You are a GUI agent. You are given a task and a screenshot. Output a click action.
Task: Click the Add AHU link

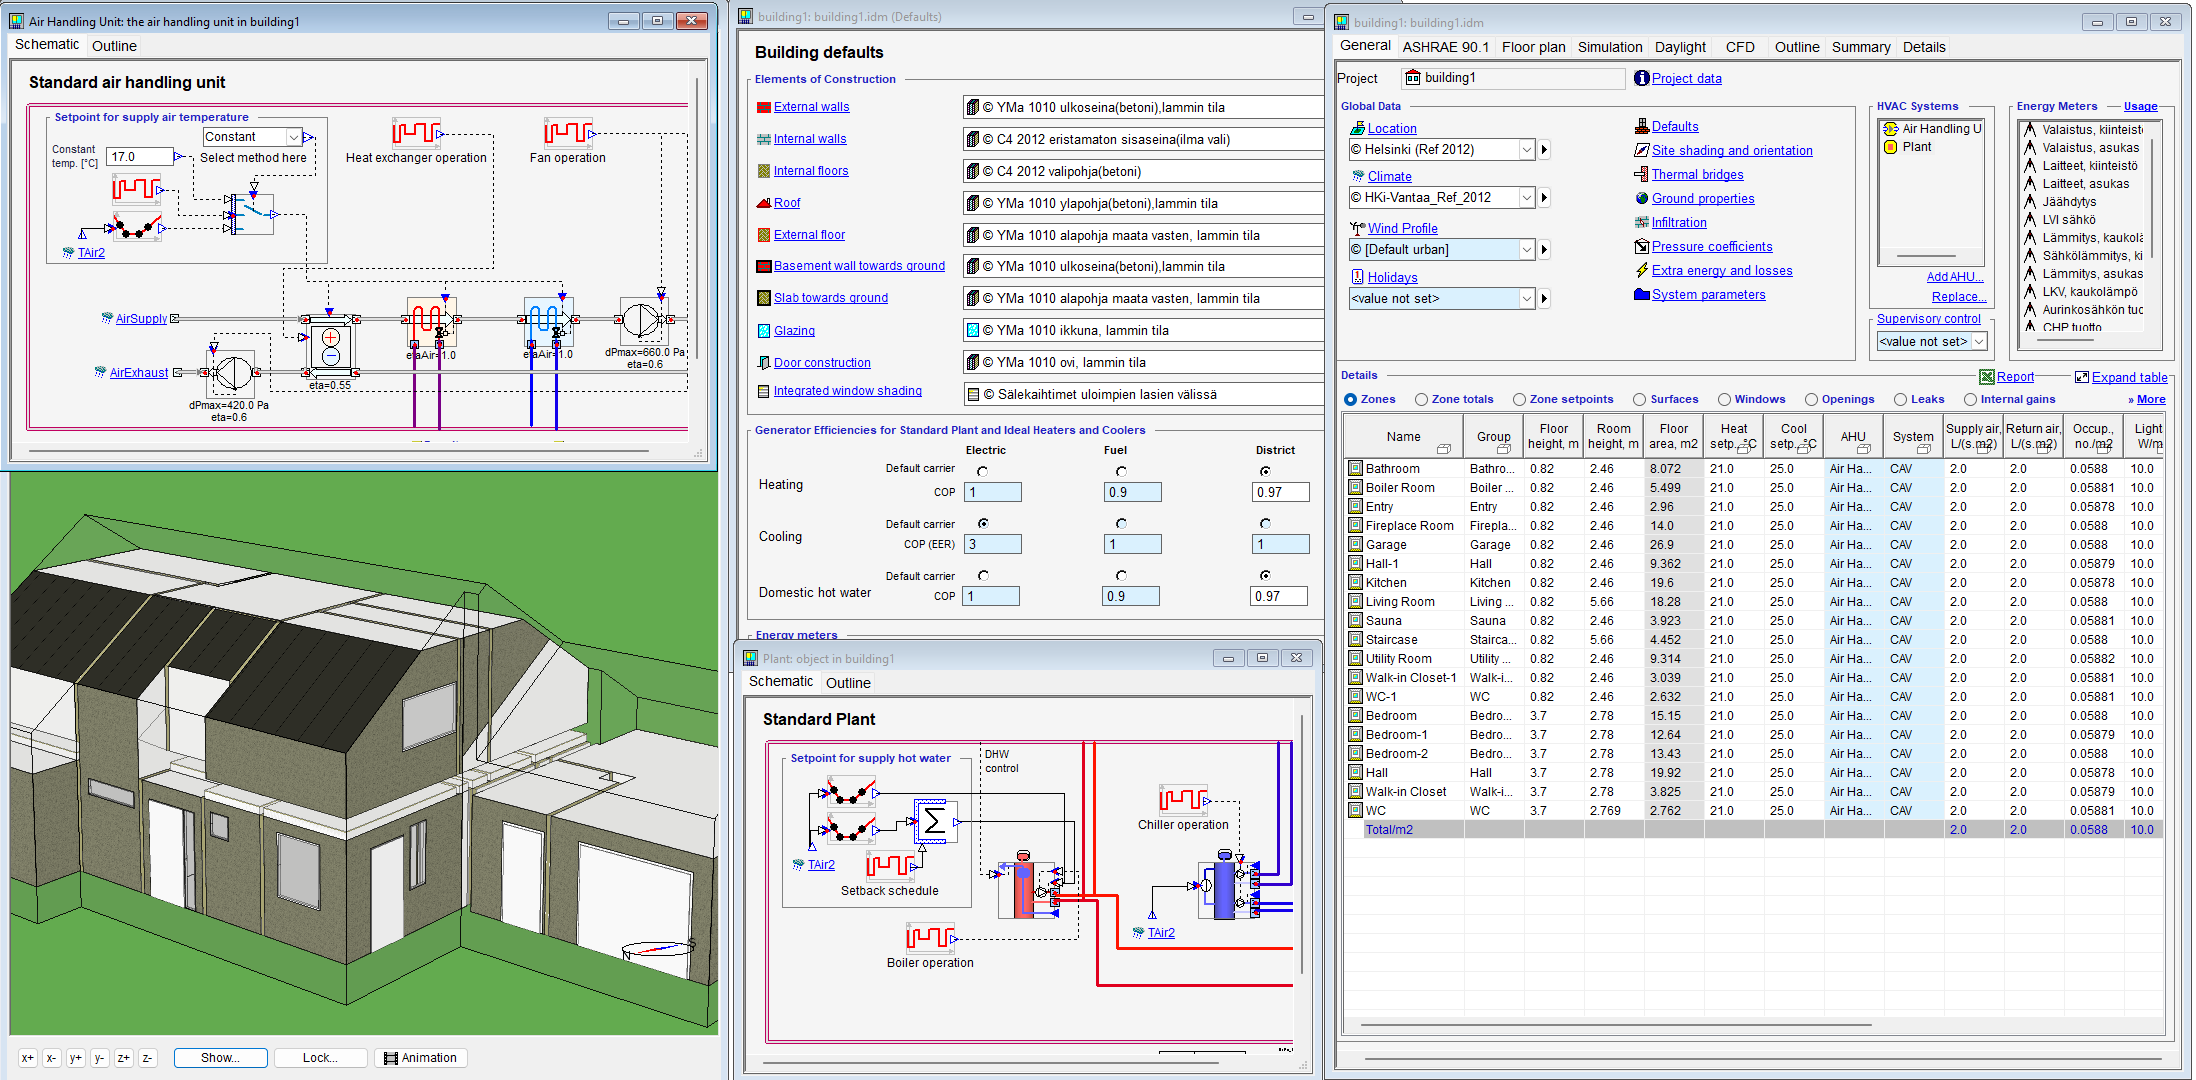click(x=1954, y=277)
